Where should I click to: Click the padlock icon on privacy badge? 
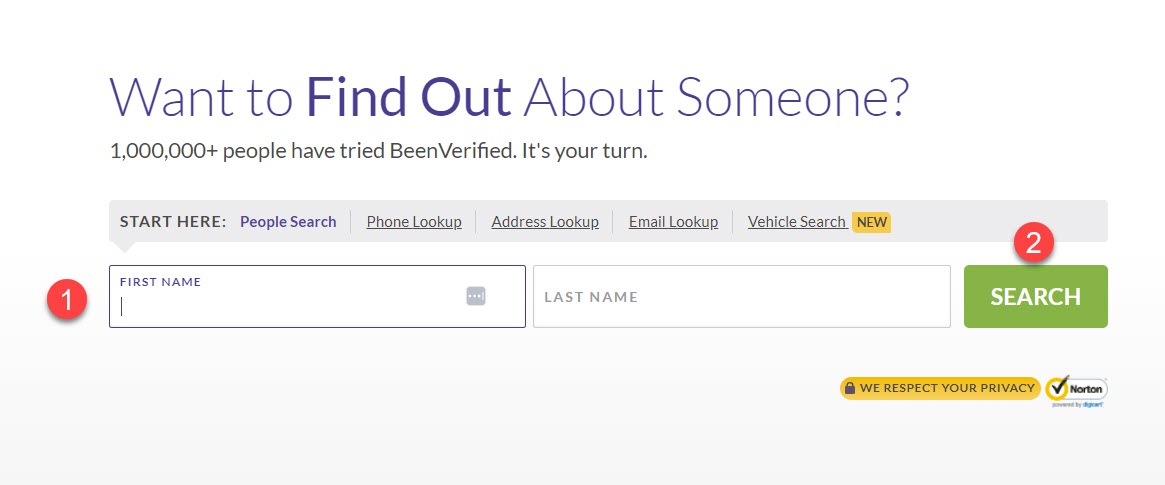850,388
